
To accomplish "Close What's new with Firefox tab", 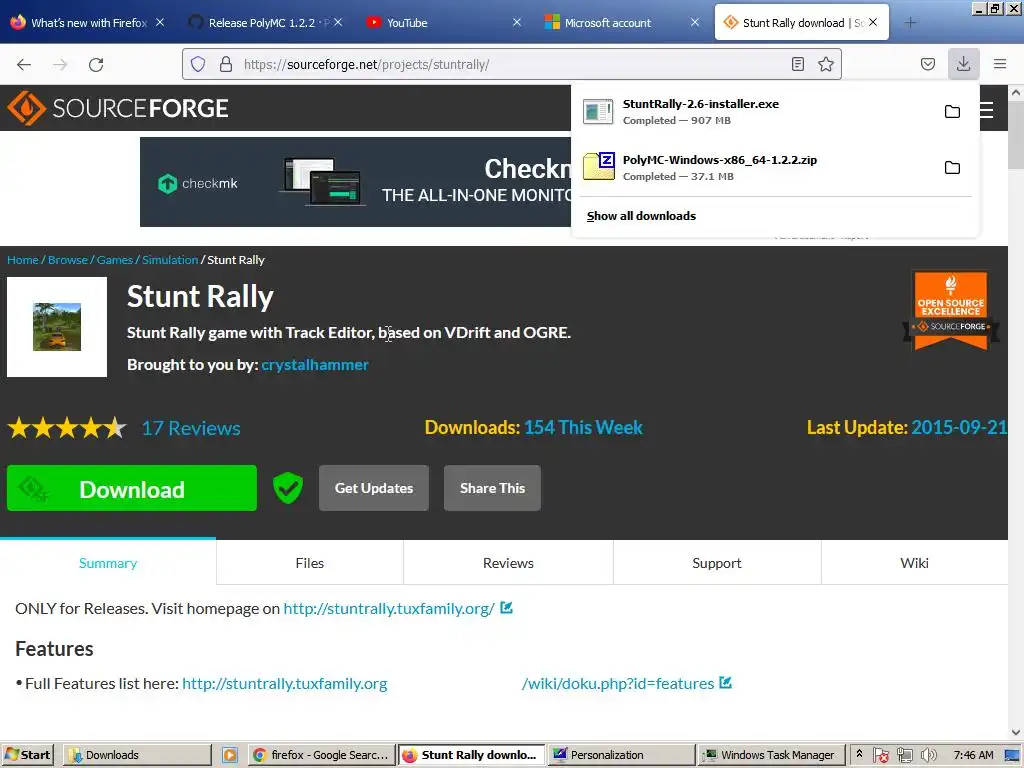I will pos(160,22).
